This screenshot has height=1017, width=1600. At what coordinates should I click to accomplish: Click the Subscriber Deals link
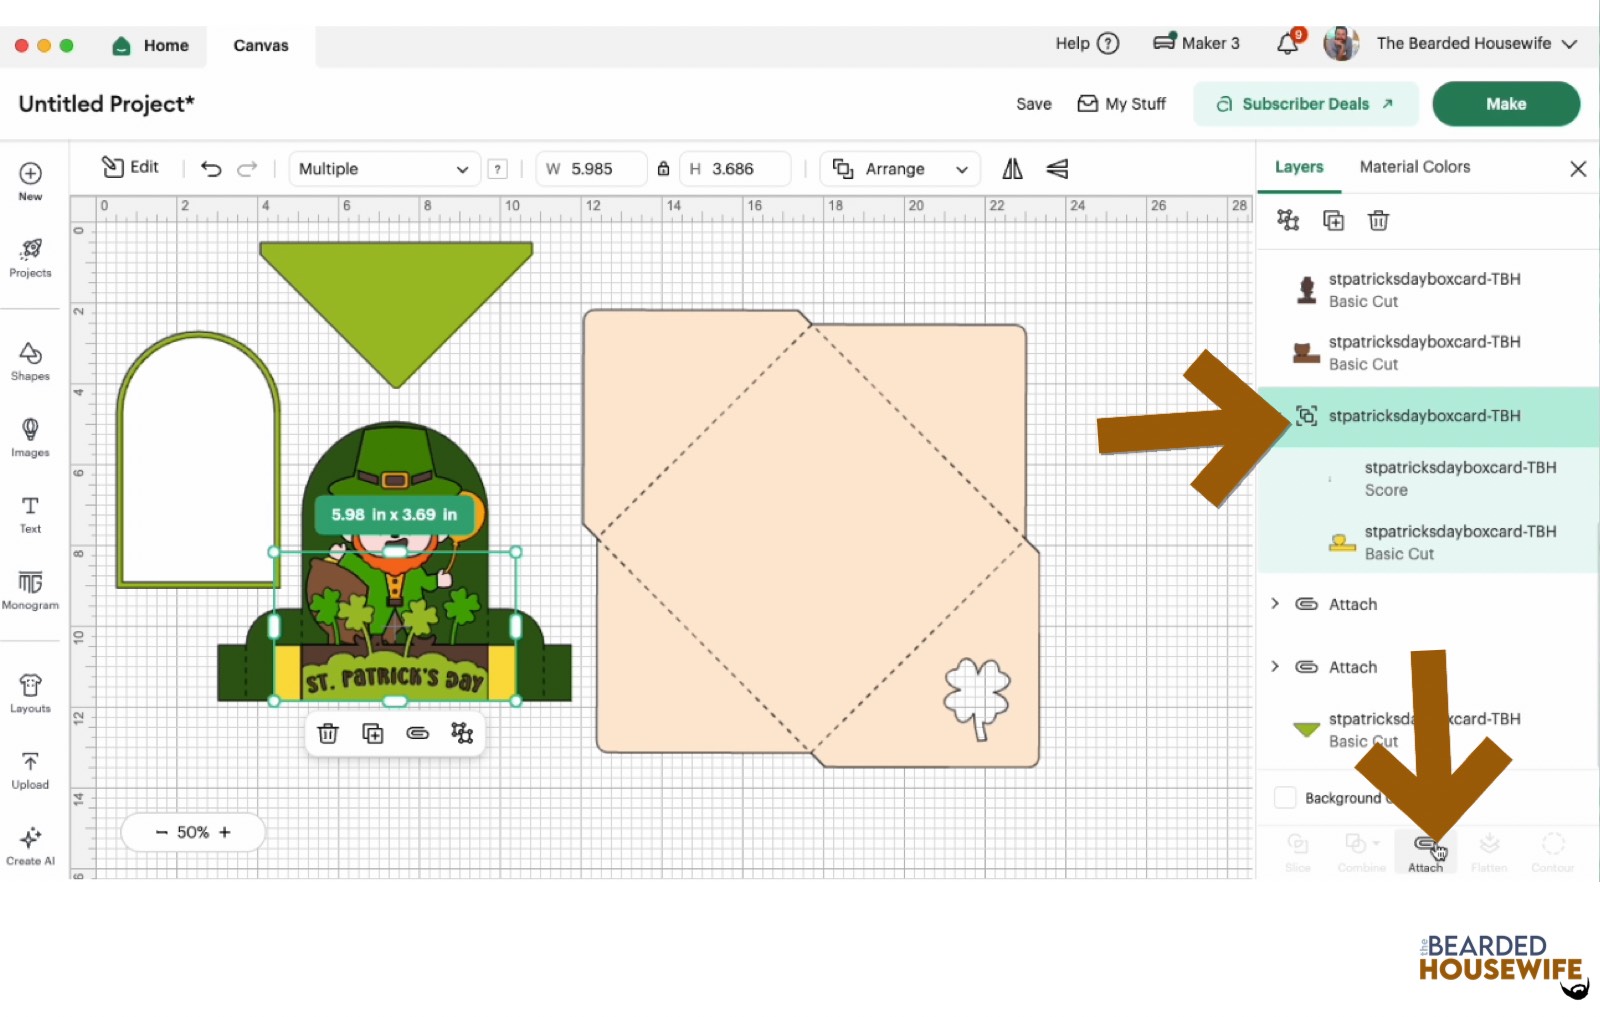1305,104
